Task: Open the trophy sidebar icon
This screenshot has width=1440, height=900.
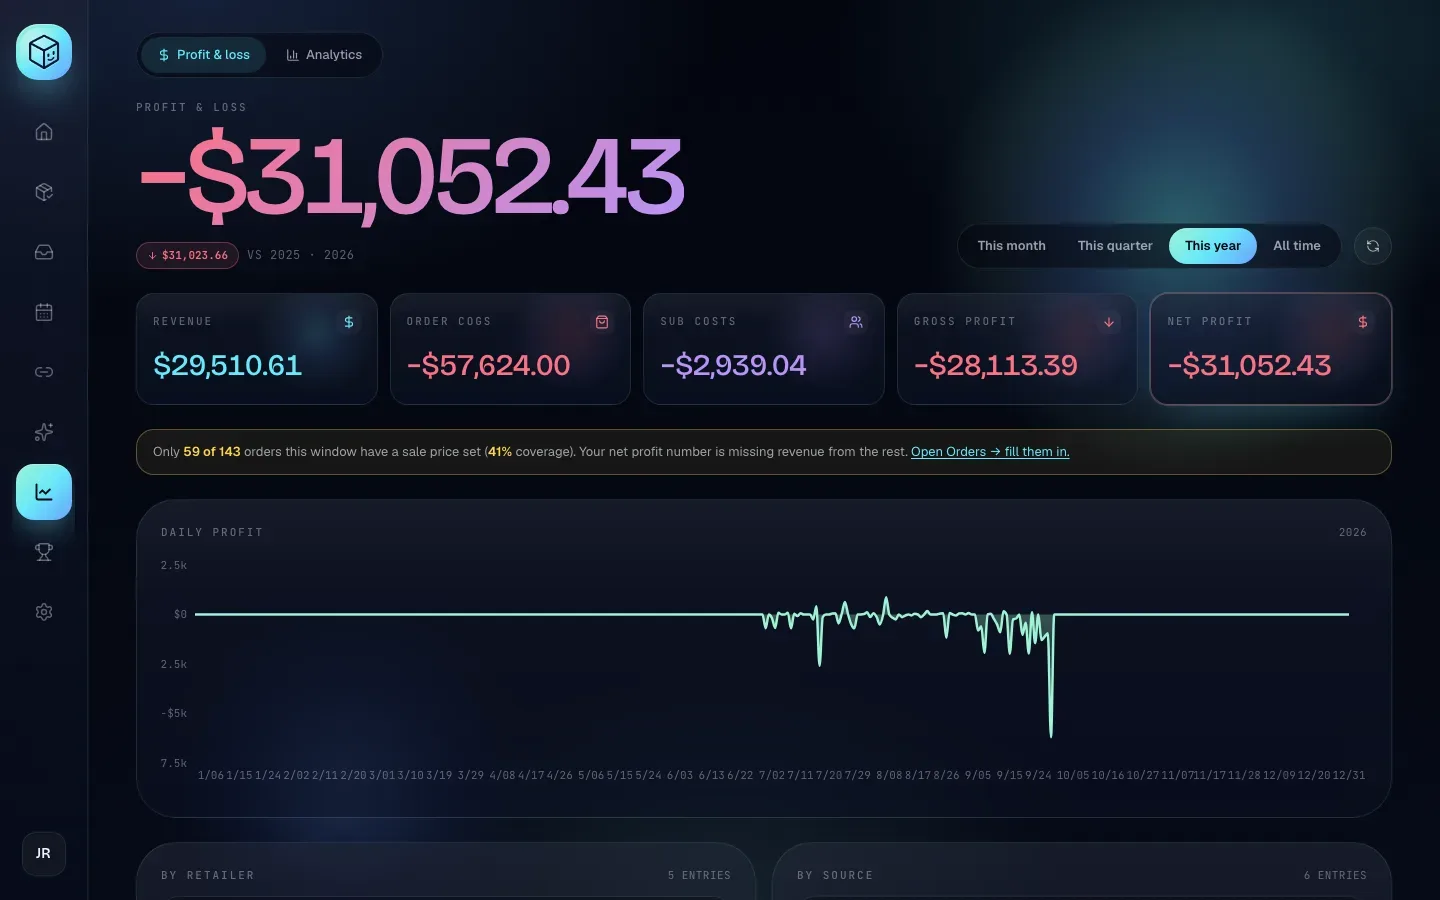Action: pos(44,552)
